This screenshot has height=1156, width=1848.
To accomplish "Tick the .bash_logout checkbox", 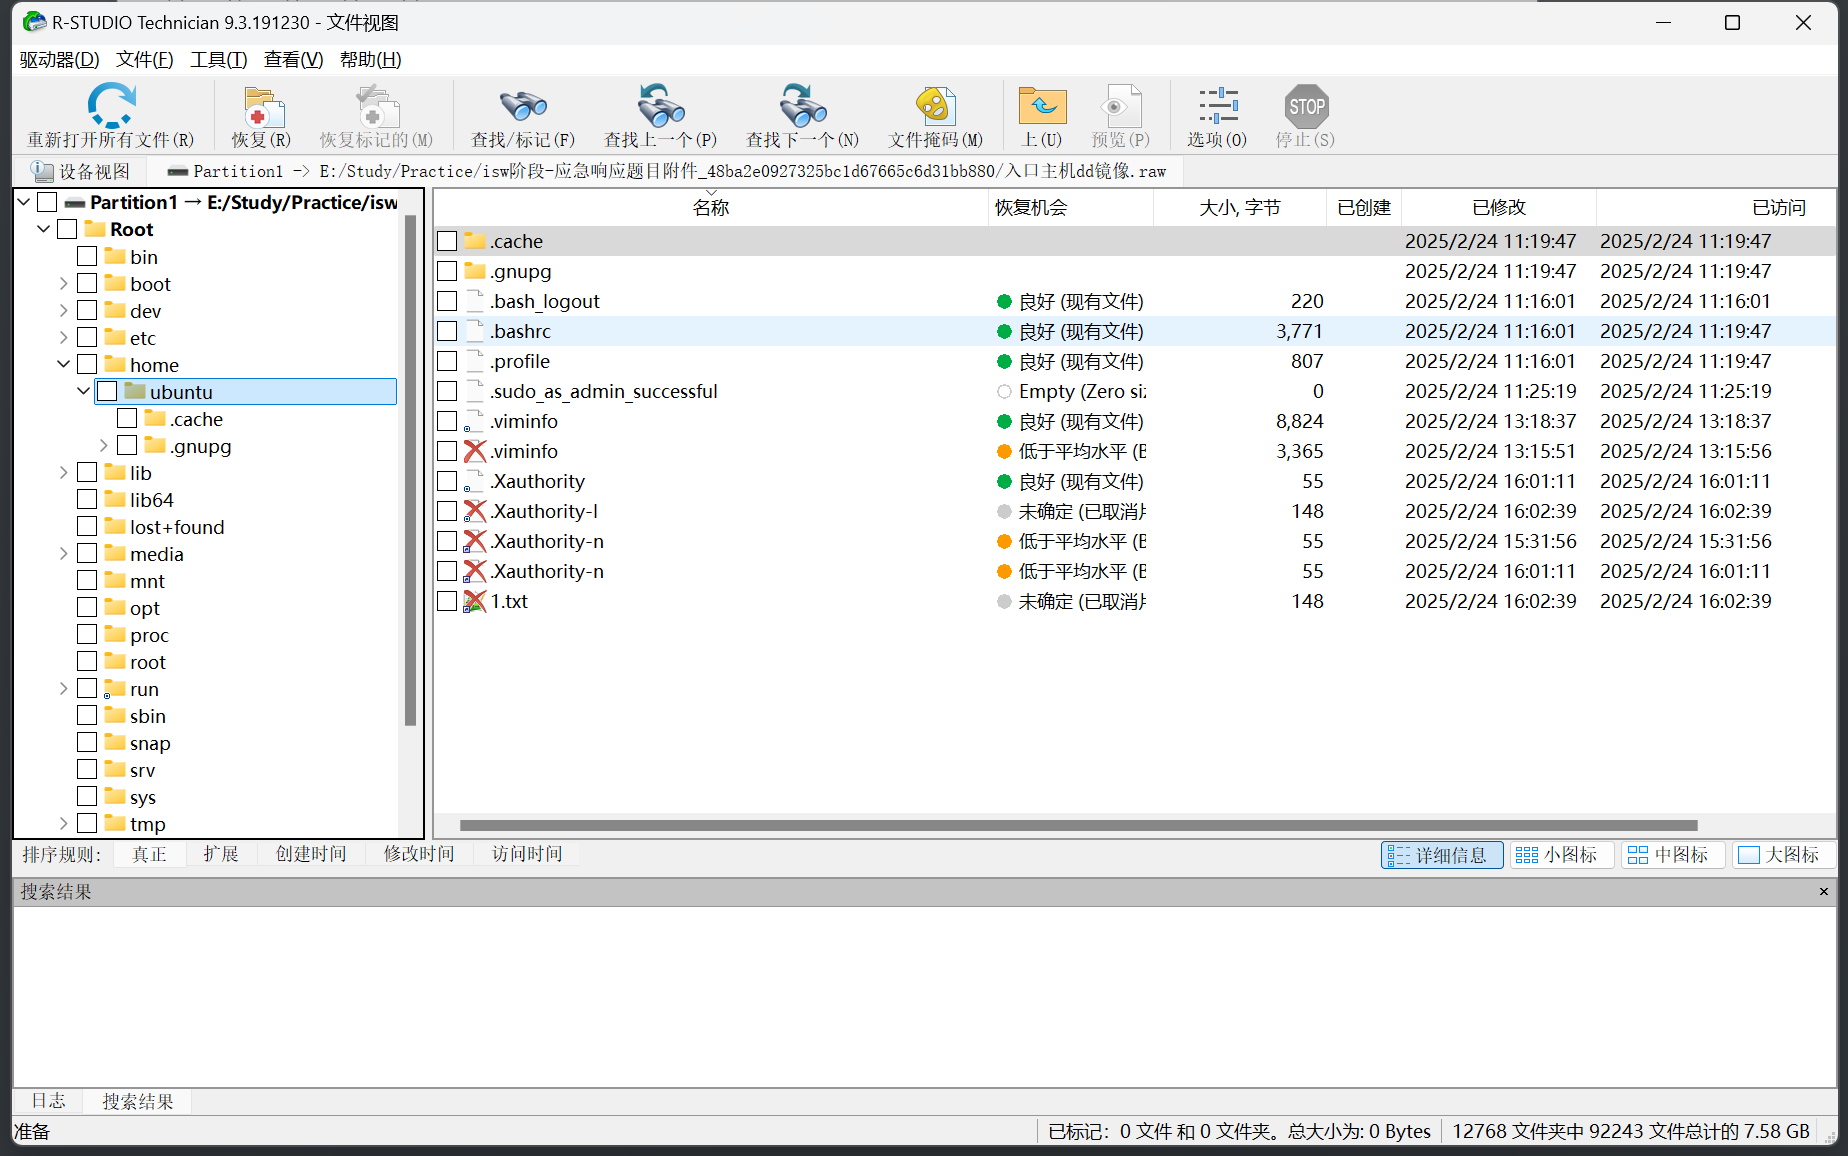I will coord(447,301).
